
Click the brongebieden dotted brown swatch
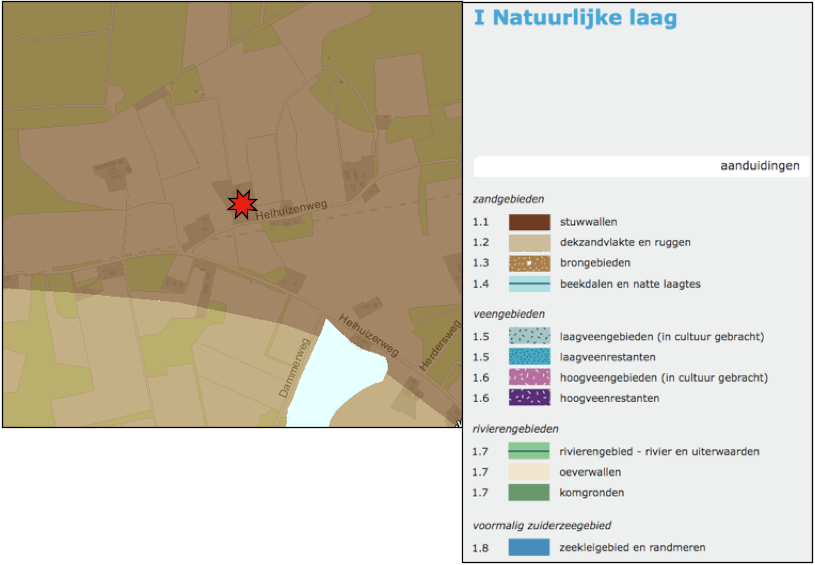pos(529,264)
